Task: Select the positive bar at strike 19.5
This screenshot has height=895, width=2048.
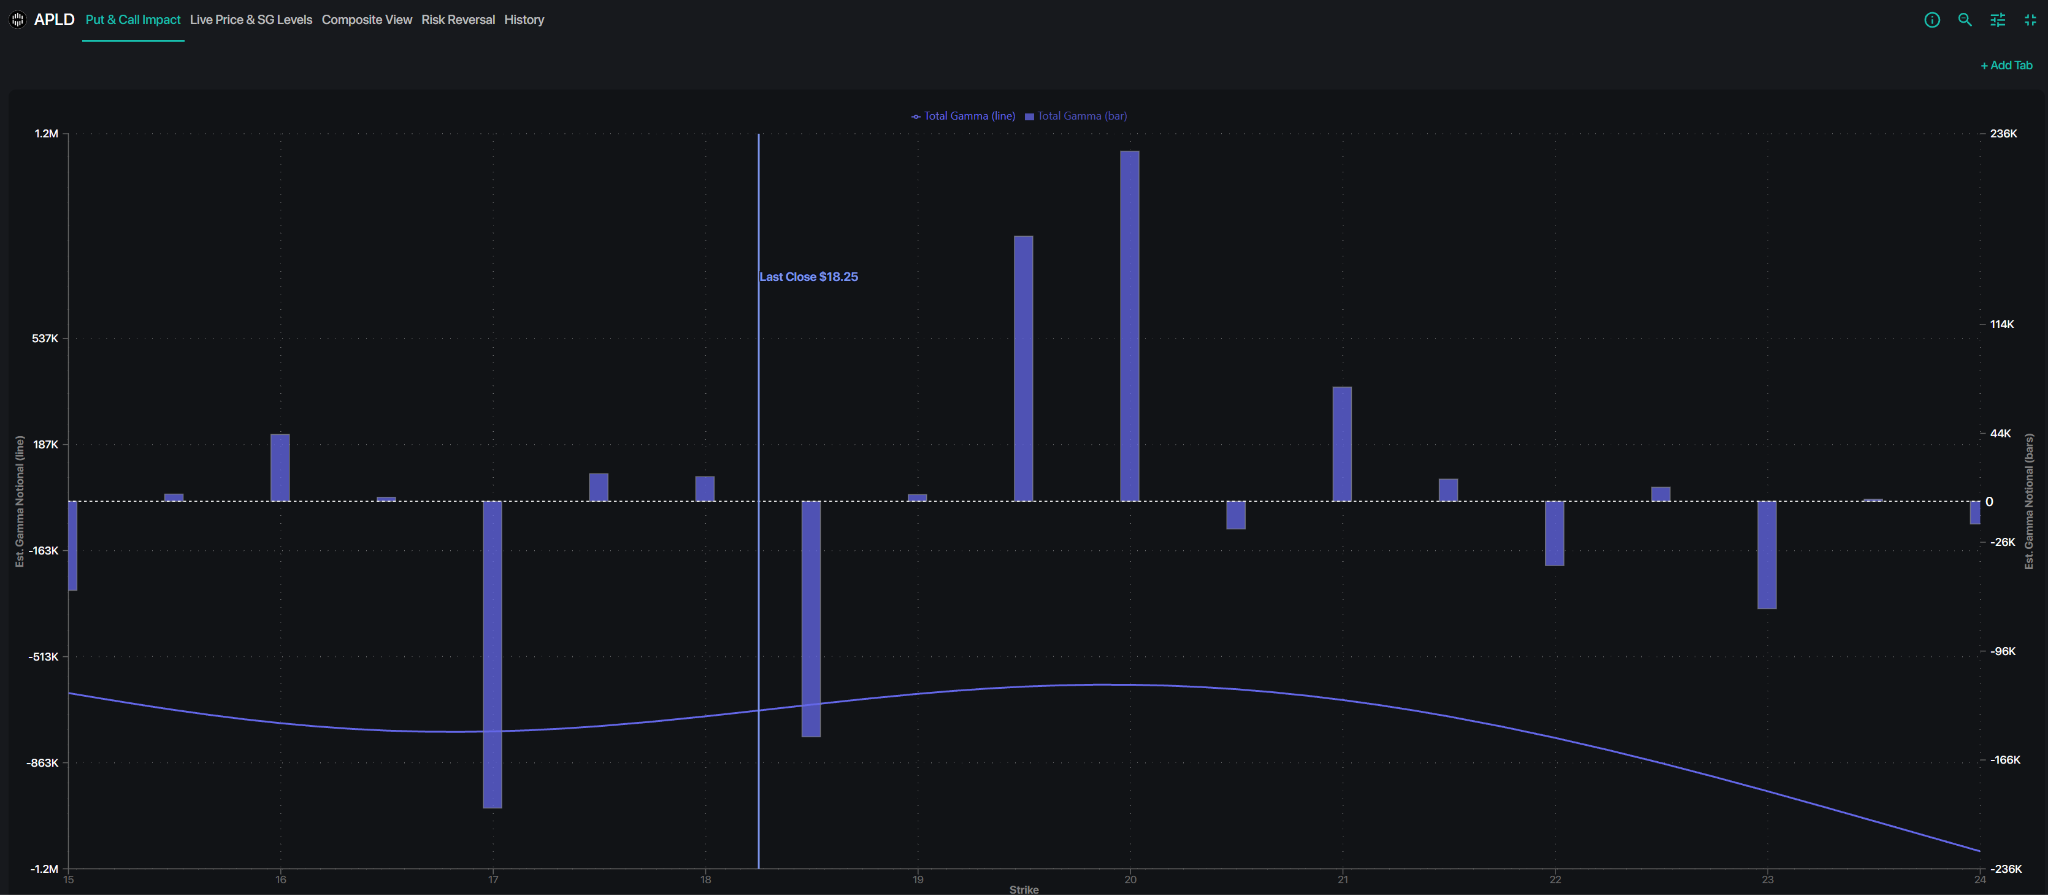Action: (1024, 368)
